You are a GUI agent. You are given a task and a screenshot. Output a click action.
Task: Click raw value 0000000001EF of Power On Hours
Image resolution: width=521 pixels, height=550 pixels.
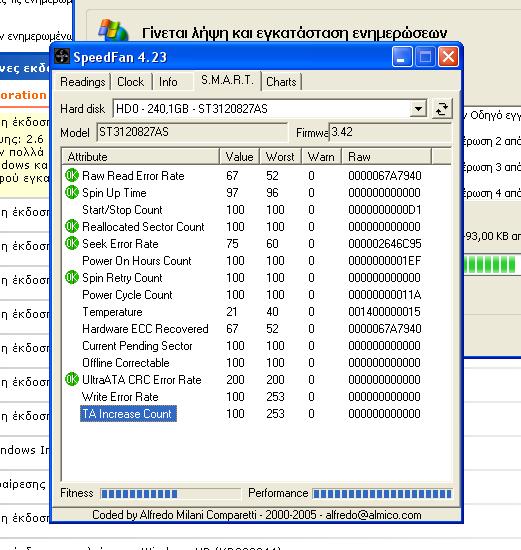coord(385,261)
